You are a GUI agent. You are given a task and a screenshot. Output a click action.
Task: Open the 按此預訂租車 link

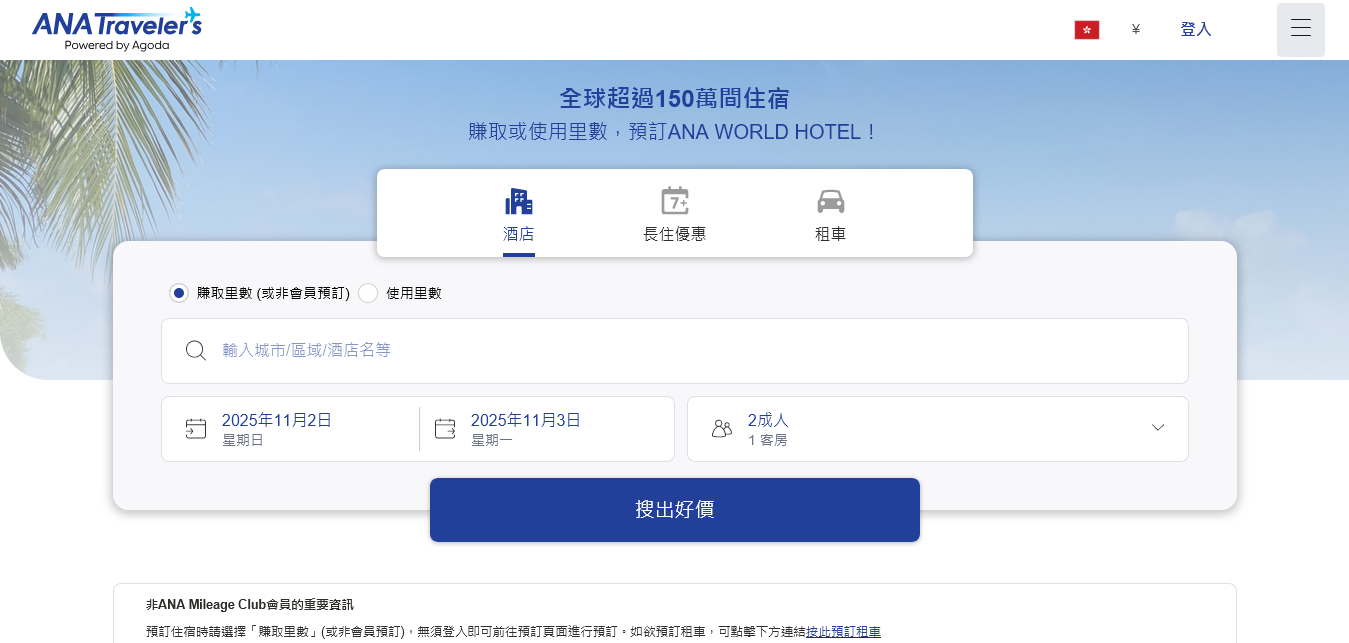(845, 632)
